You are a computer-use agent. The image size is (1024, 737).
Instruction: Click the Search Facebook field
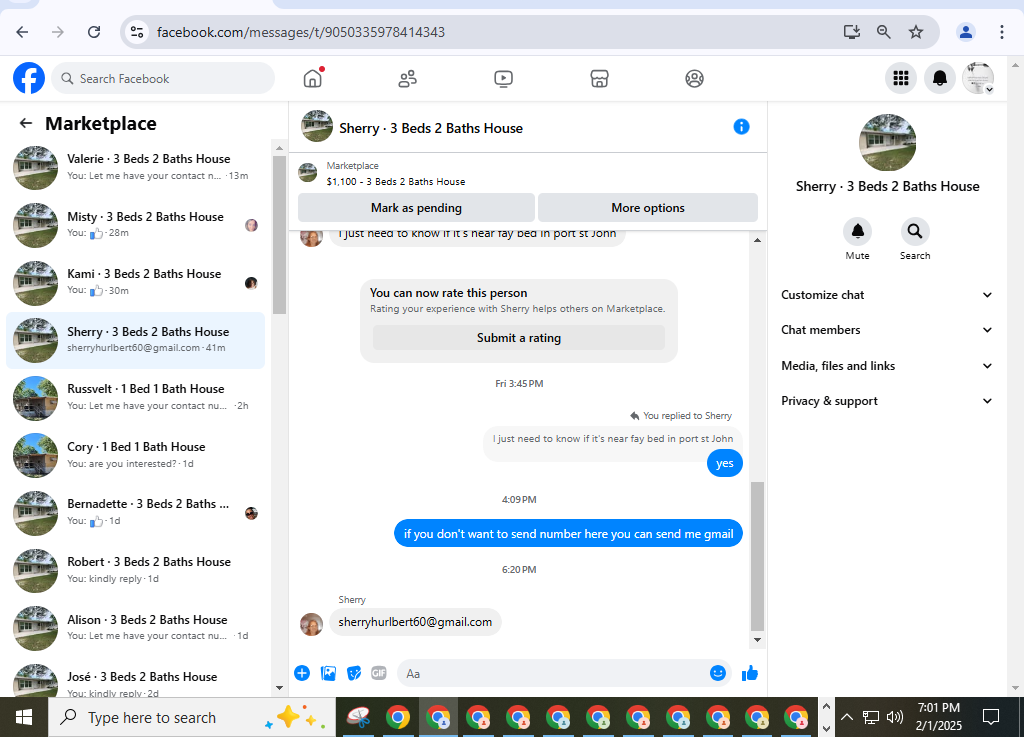[x=163, y=78]
